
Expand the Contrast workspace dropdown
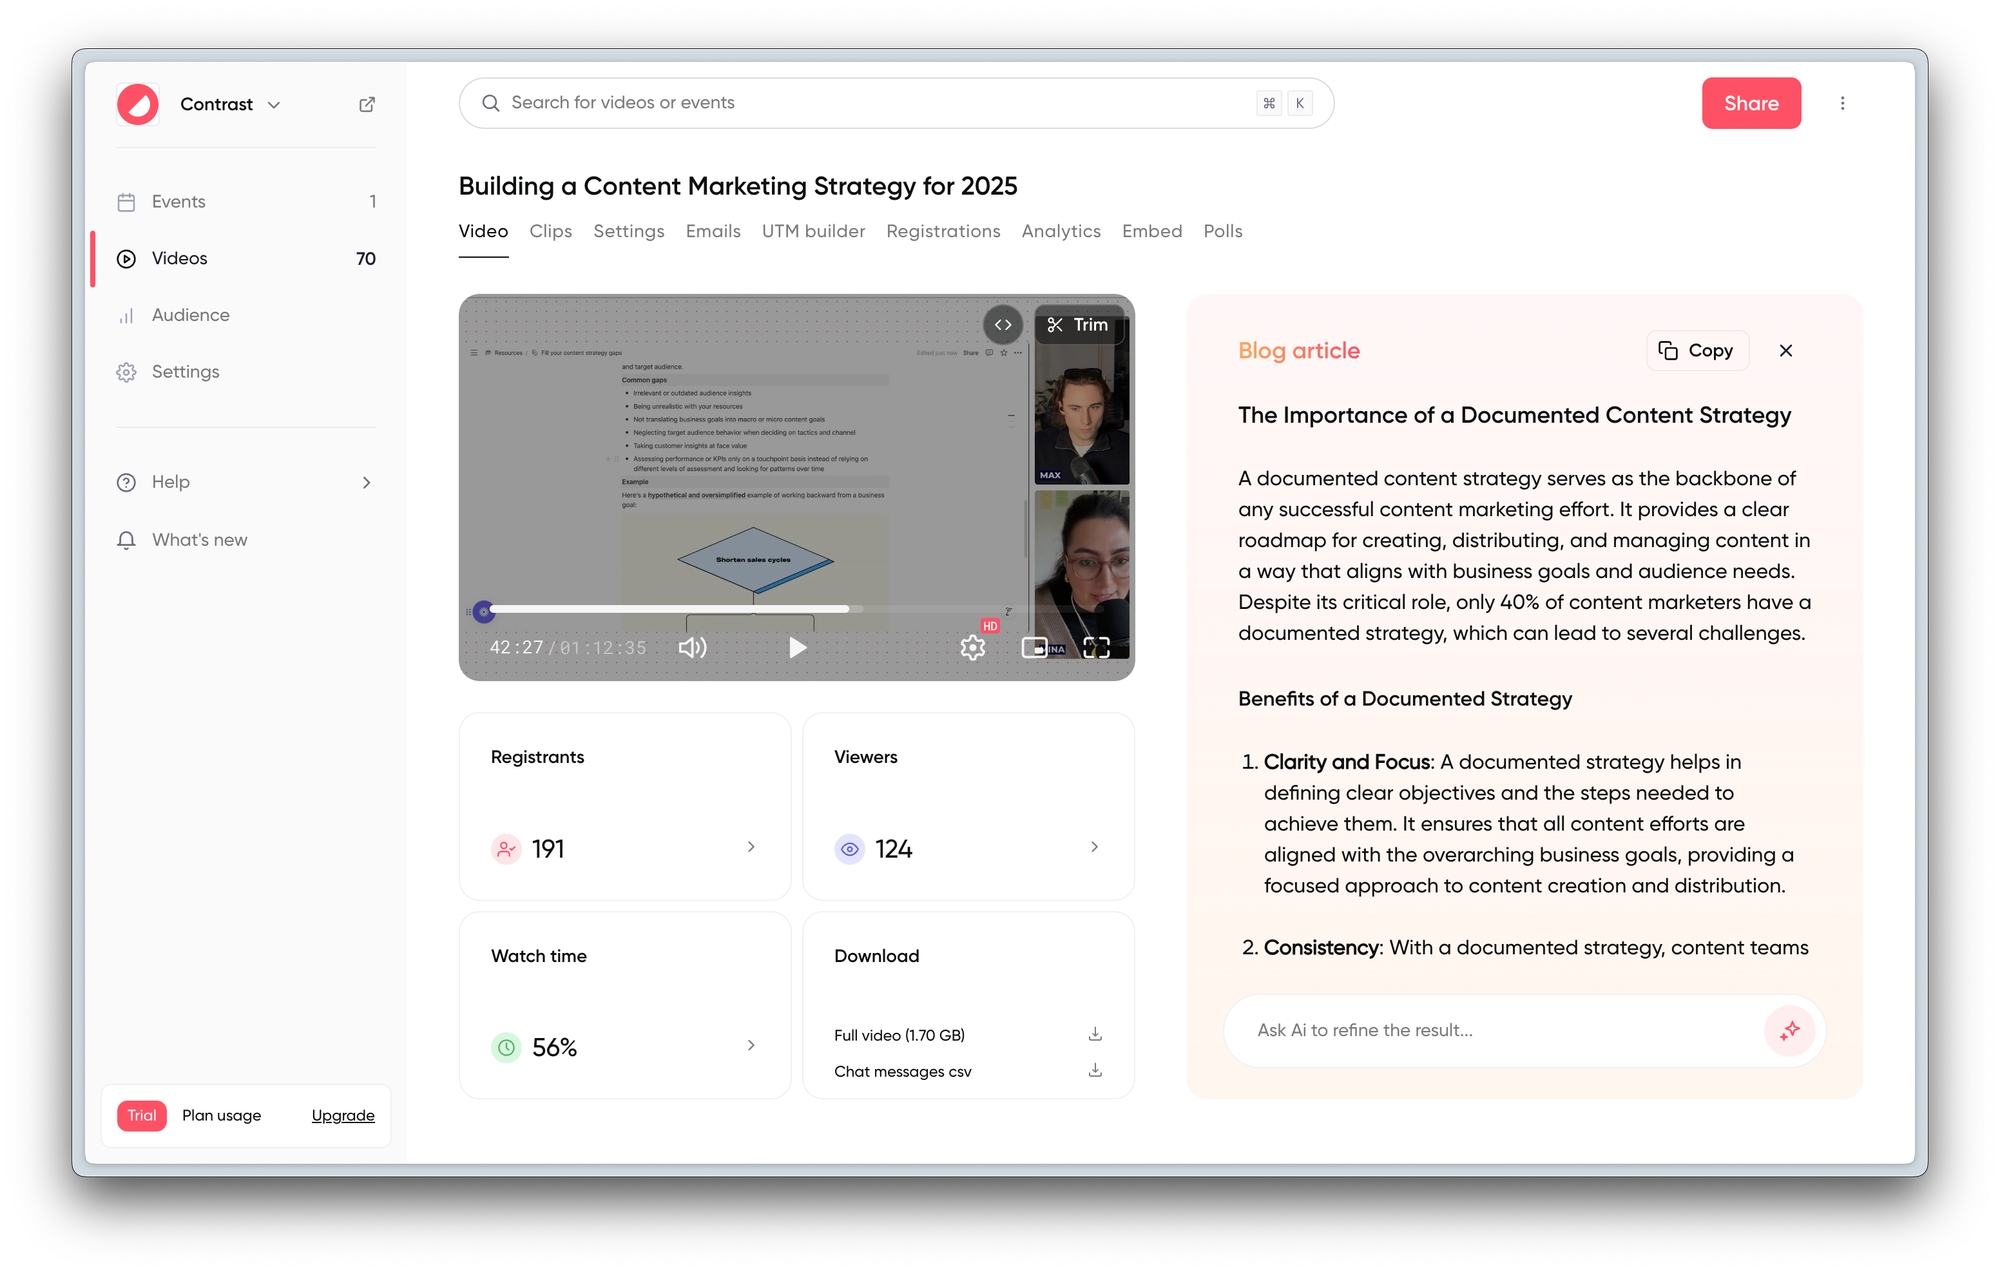274,104
